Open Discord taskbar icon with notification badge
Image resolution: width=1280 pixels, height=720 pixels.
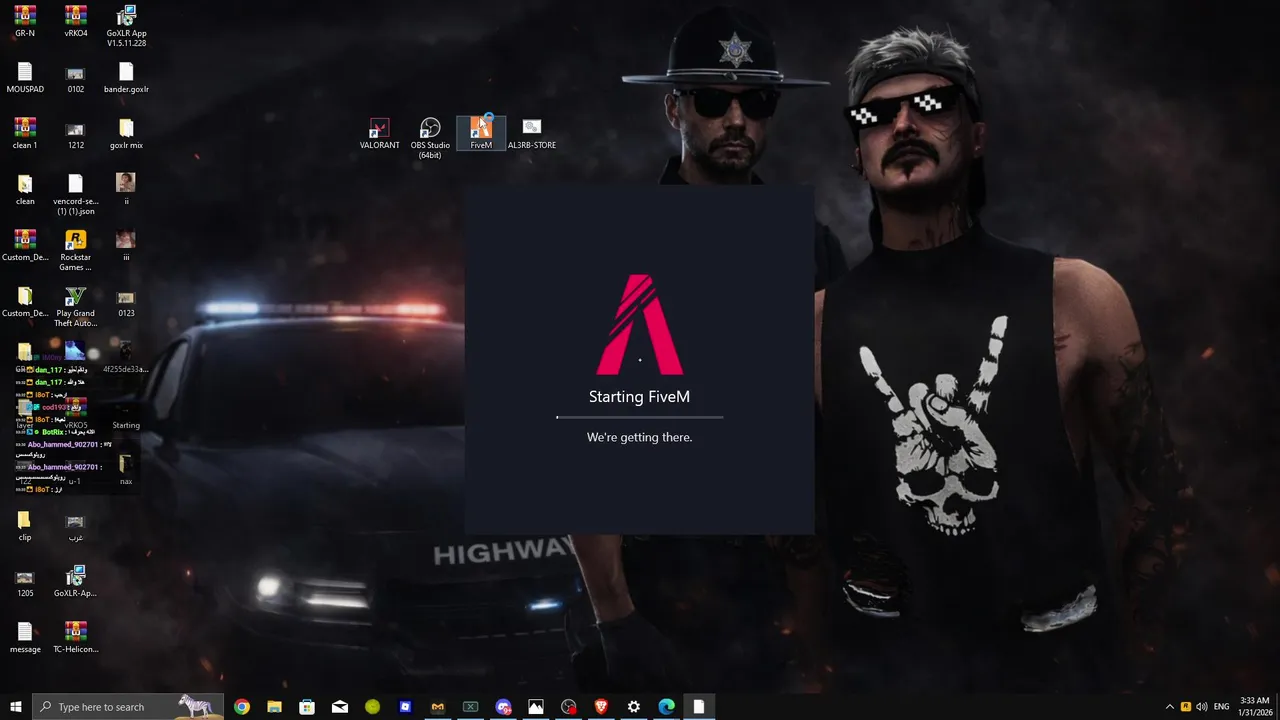coord(503,707)
